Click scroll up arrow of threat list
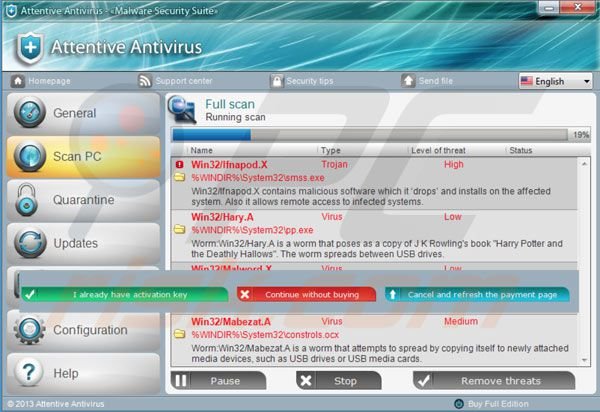Screen dimensions: 600x412 (584, 164)
